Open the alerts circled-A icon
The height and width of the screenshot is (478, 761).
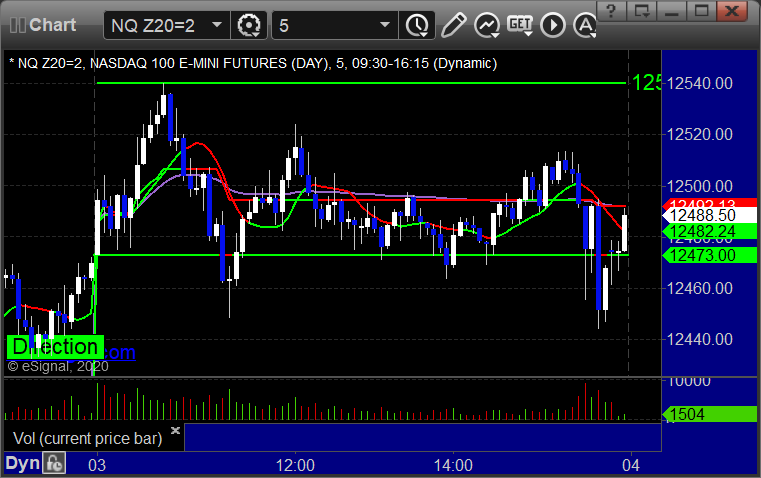(x=584, y=25)
